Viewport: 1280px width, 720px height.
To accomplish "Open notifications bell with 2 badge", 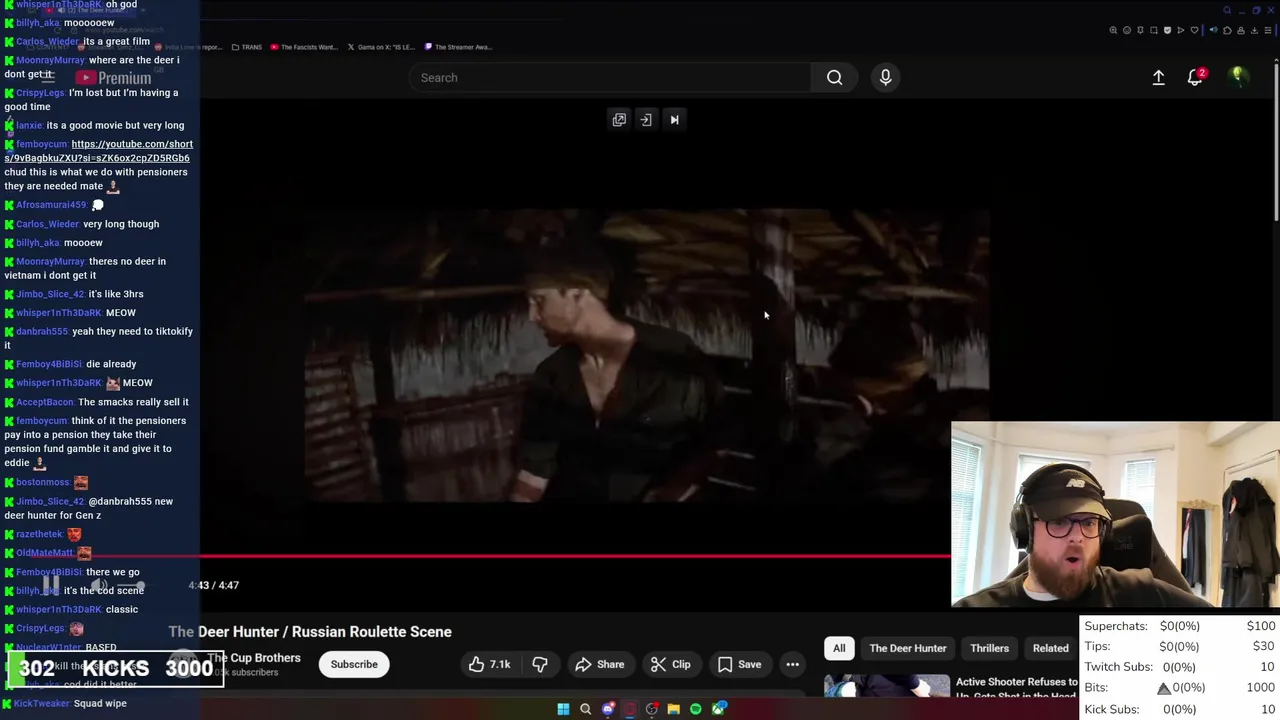I will (1195, 77).
